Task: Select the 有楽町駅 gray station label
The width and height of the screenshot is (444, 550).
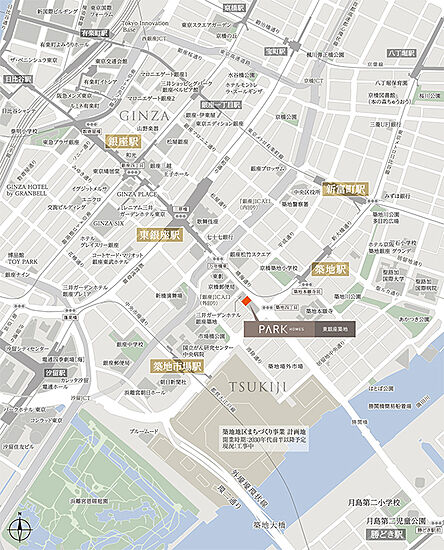Action: tap(95, 33)
